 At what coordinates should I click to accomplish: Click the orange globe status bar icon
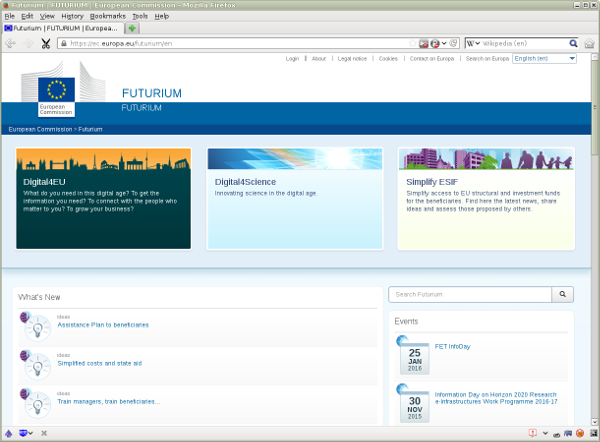[x=580, y=433]
